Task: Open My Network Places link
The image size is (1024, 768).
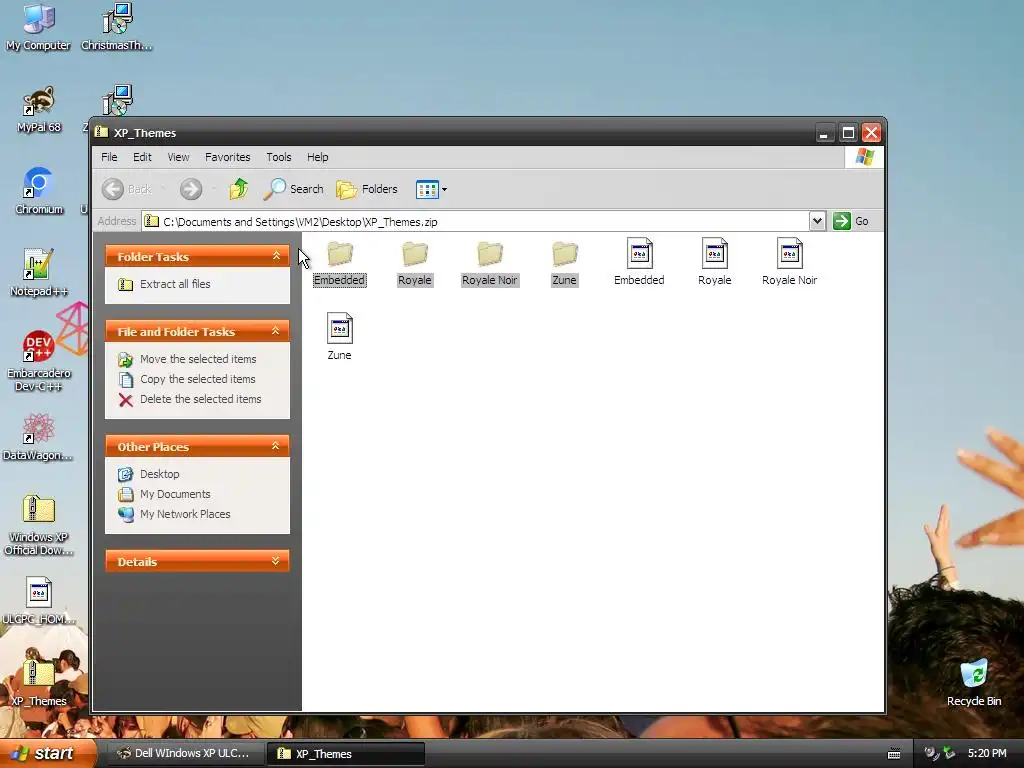Action: coord(185,515)
